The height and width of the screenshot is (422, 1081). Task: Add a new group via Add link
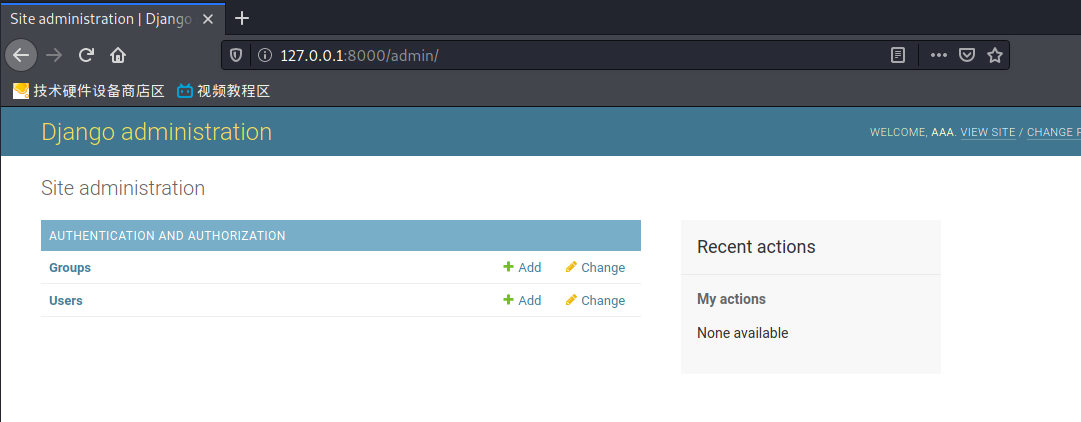[x=522, y=268]
